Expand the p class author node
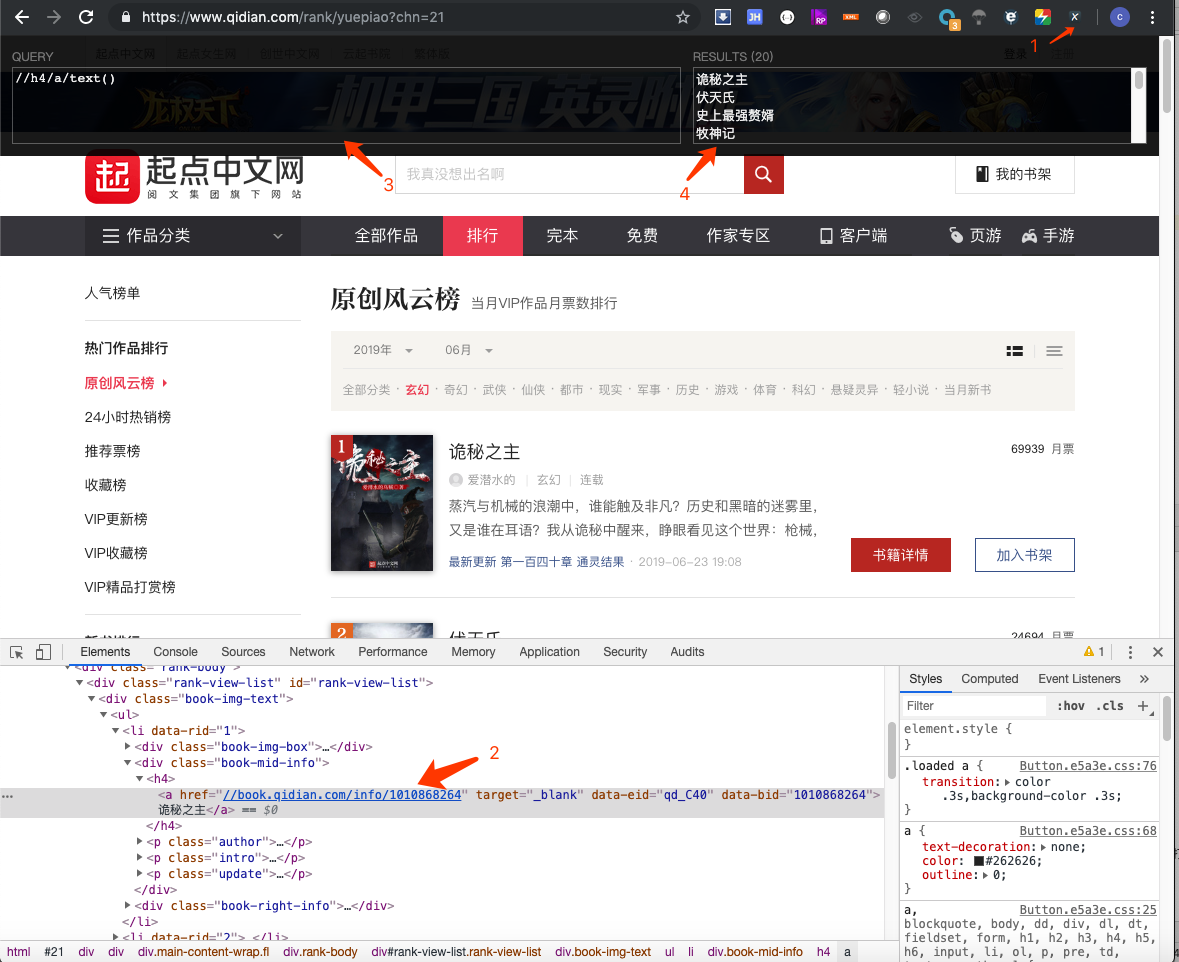The height and width of the screenshot is (962, 1179). click(x=140, y=842)
